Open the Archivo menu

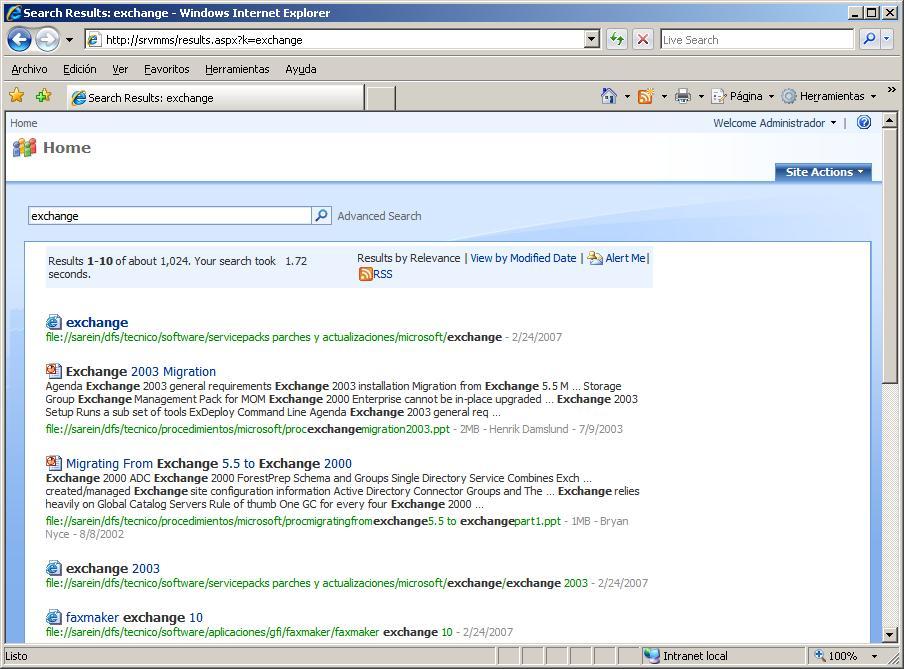[29, 69]
